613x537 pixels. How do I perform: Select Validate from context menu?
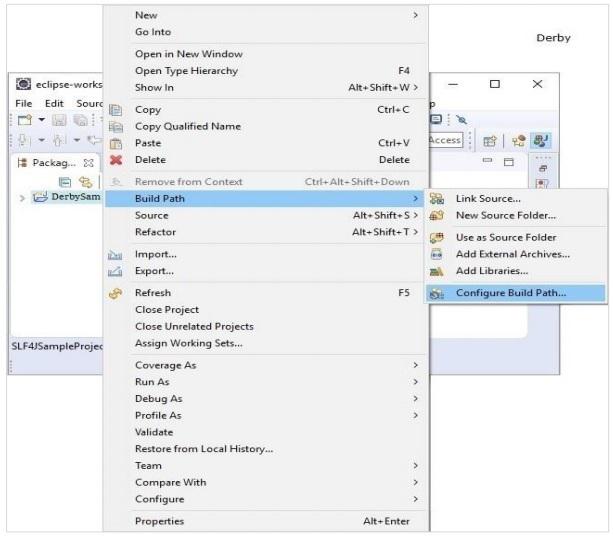(x=265, y=433)
